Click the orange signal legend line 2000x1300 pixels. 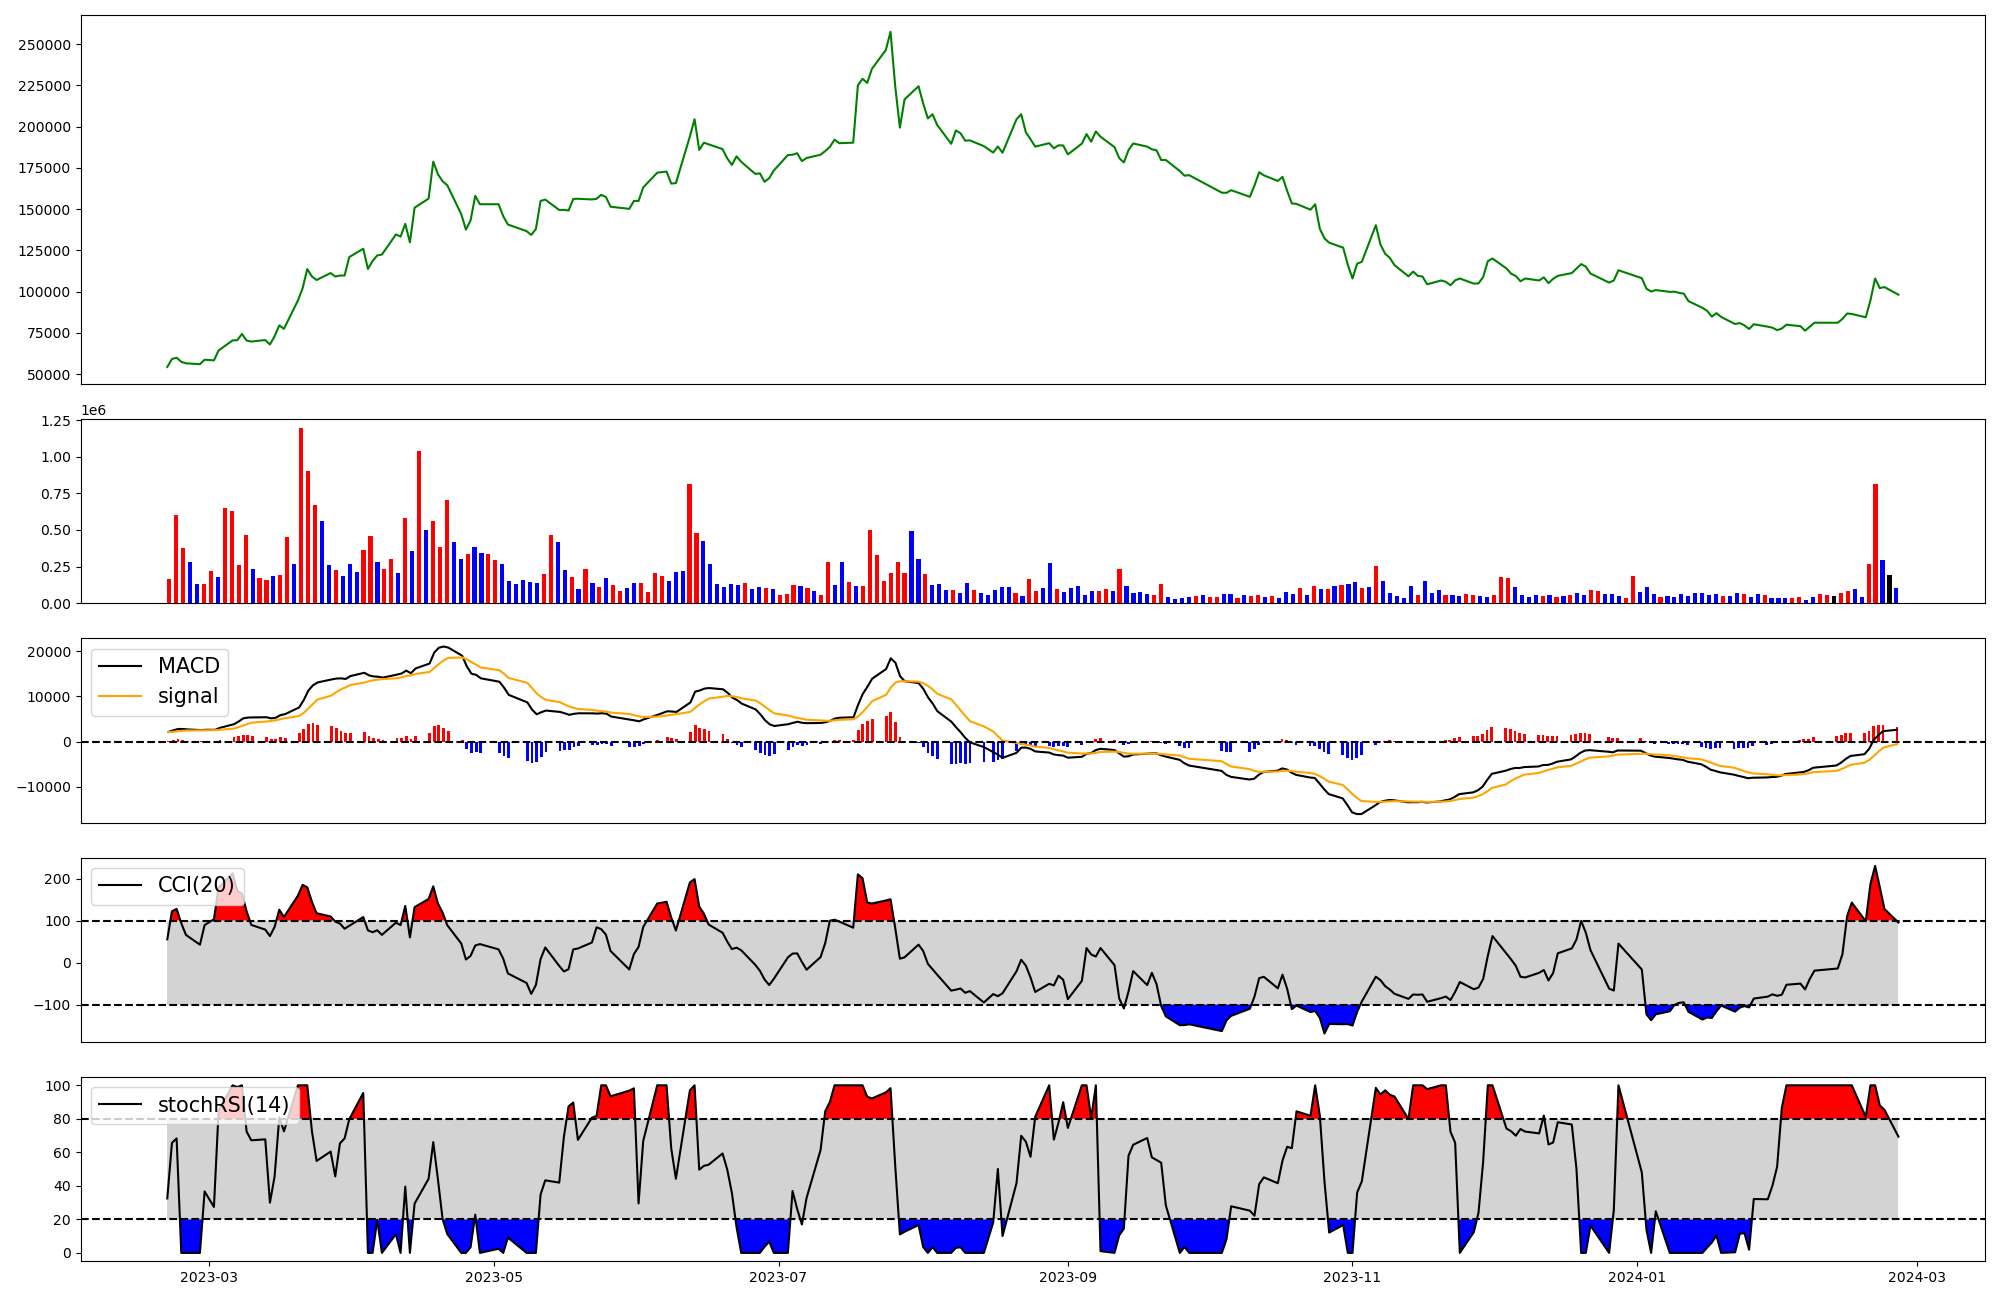tap(121, 696)
